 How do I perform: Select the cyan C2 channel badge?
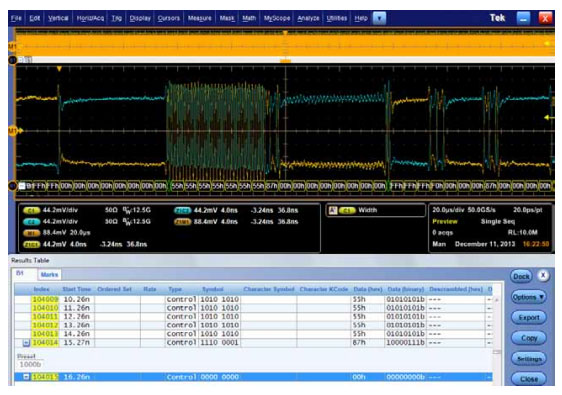[x=31, y=222]
